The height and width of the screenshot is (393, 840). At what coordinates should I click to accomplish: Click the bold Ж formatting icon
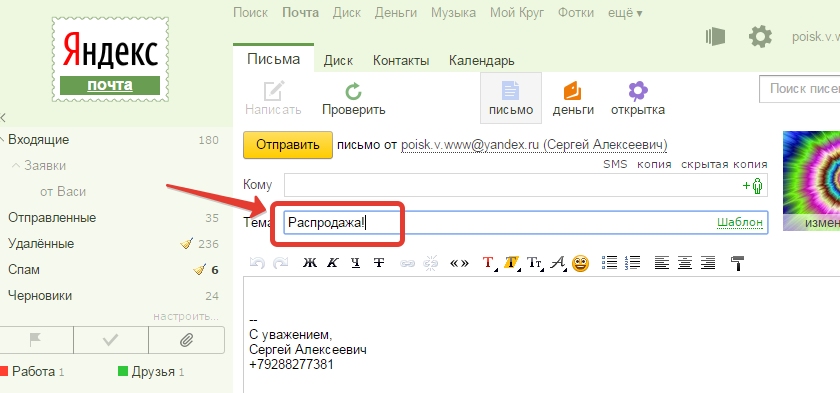310,263
